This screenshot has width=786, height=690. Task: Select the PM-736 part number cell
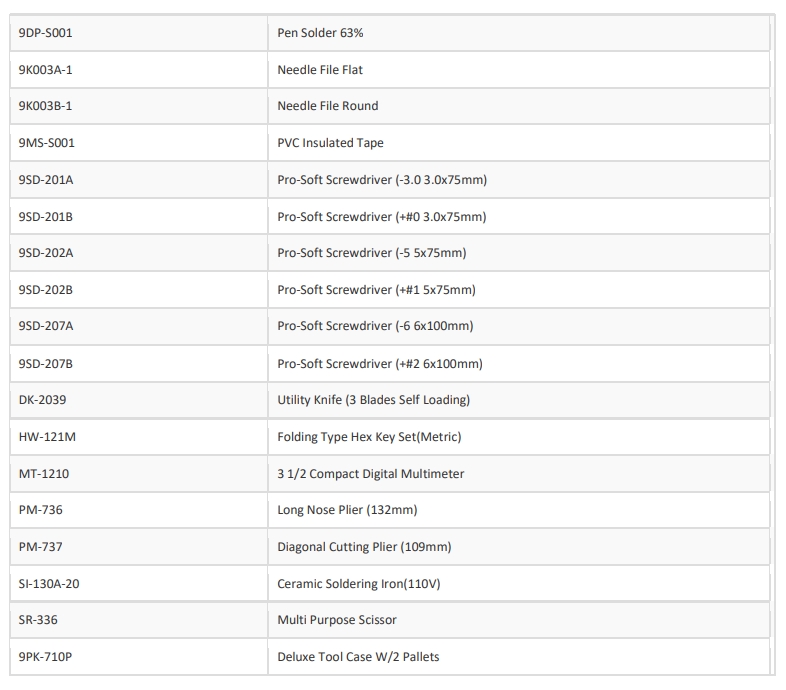pos(41,510)
